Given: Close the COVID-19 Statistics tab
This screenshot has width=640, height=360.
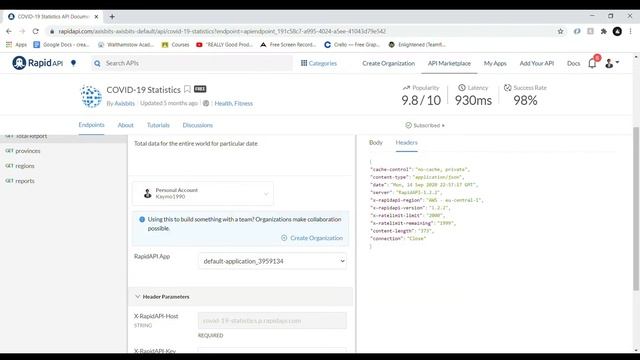Looking at the screenshot, I should (x=96, y=17).
